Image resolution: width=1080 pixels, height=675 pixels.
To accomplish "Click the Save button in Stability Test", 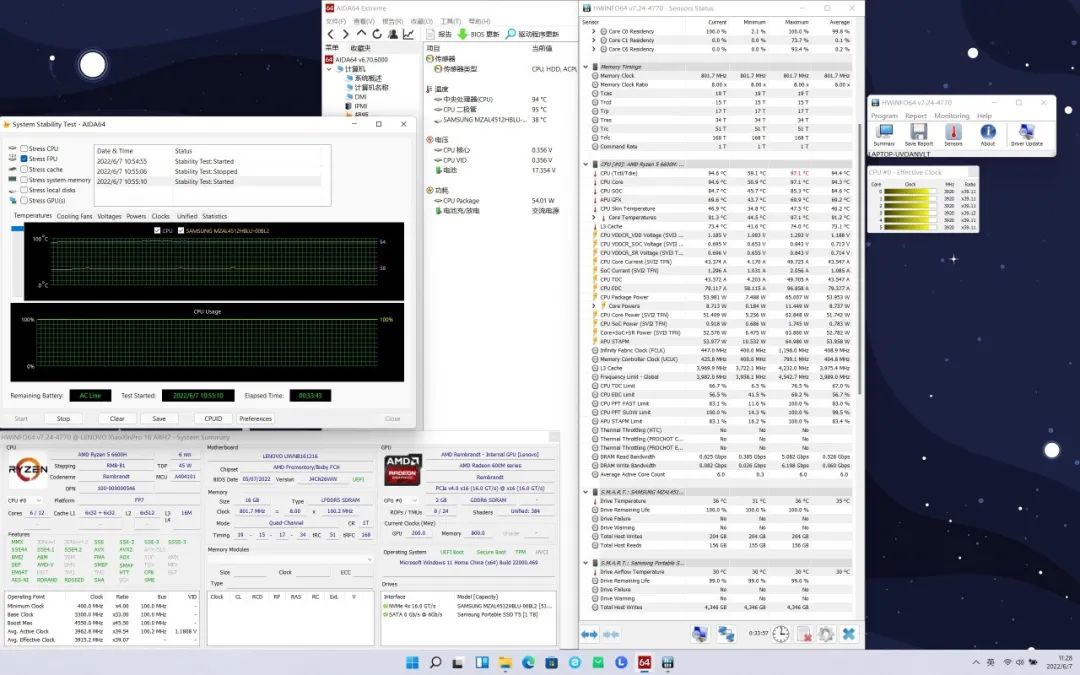I will click(x=159, y=418).
